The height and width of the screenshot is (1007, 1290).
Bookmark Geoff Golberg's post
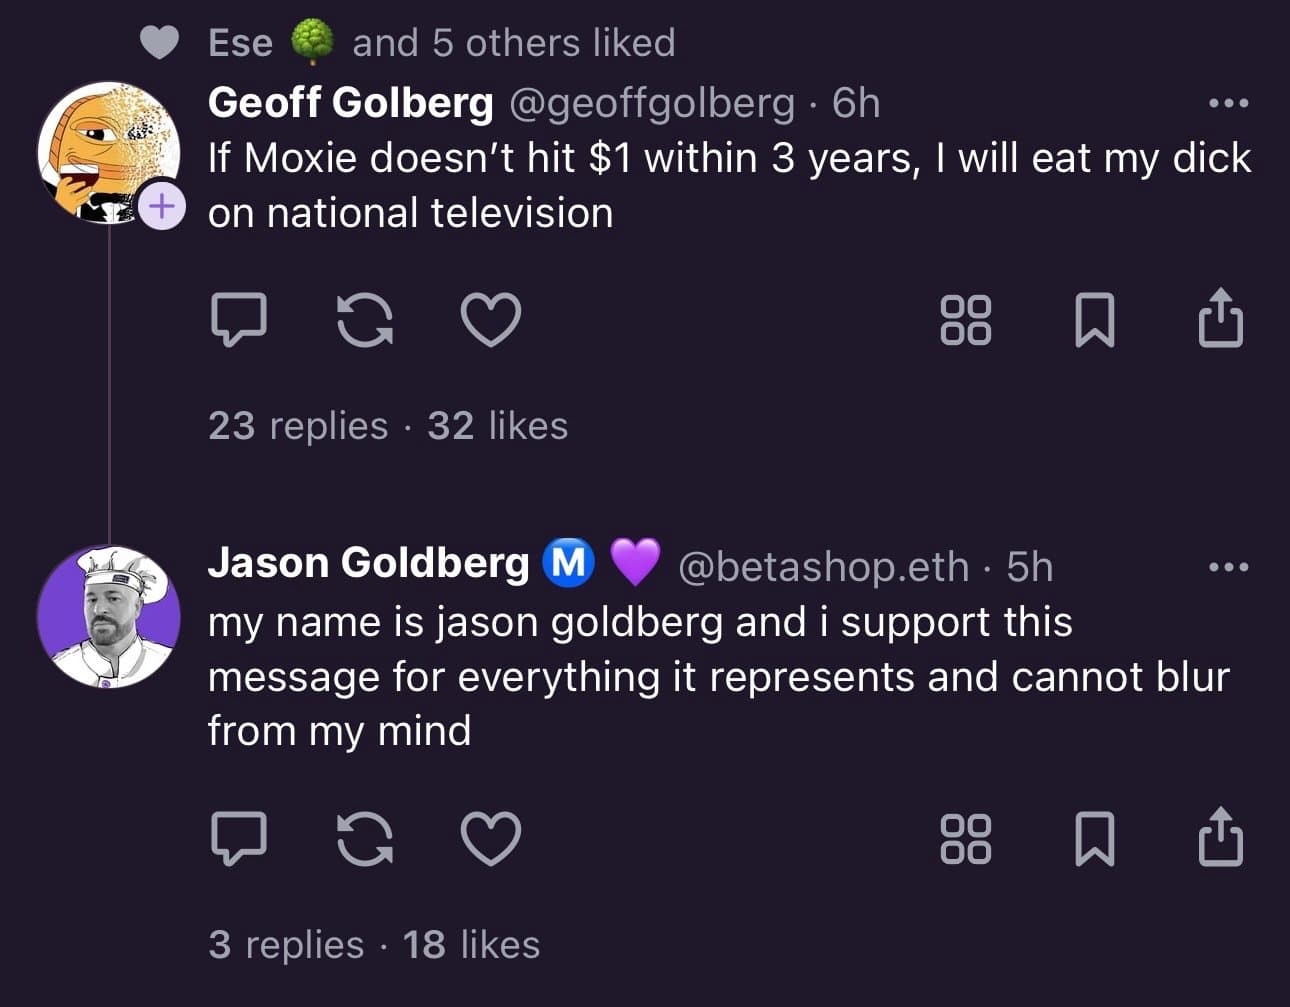1094,320
